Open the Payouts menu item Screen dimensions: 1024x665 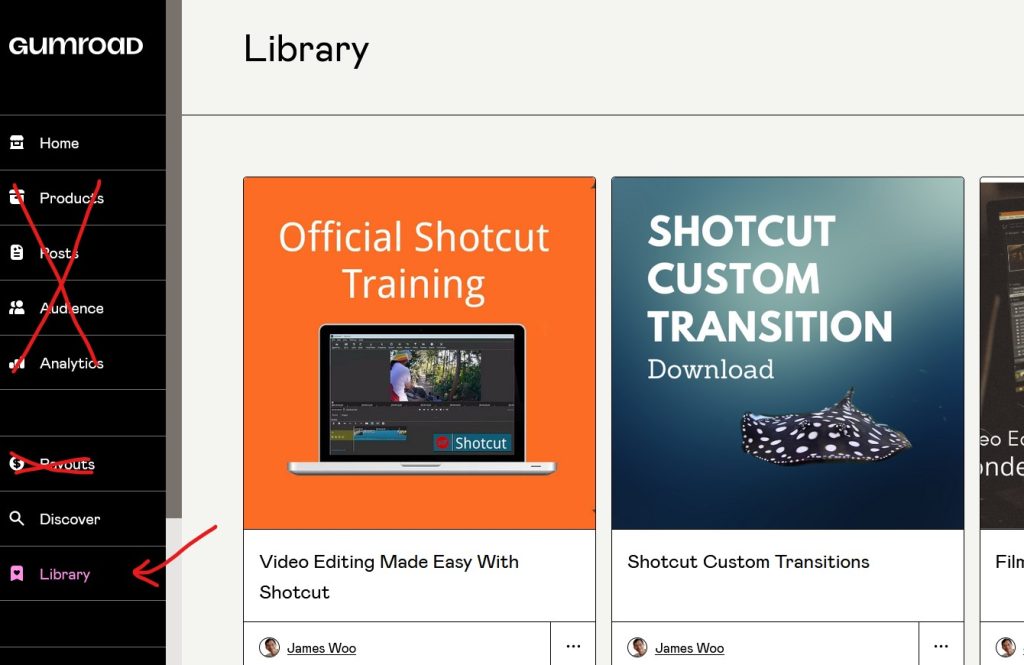83,464
